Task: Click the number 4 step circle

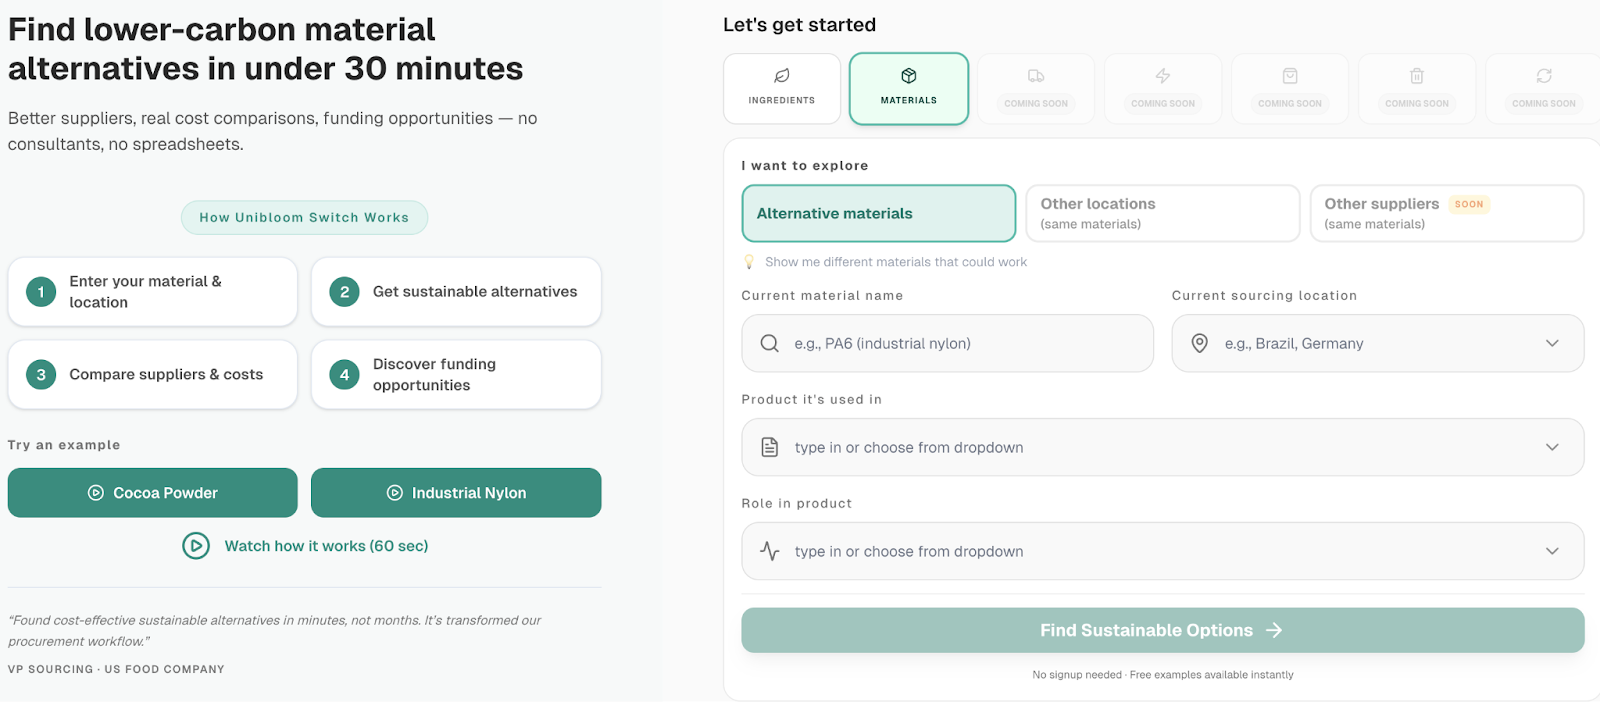Action: [345, 374]
